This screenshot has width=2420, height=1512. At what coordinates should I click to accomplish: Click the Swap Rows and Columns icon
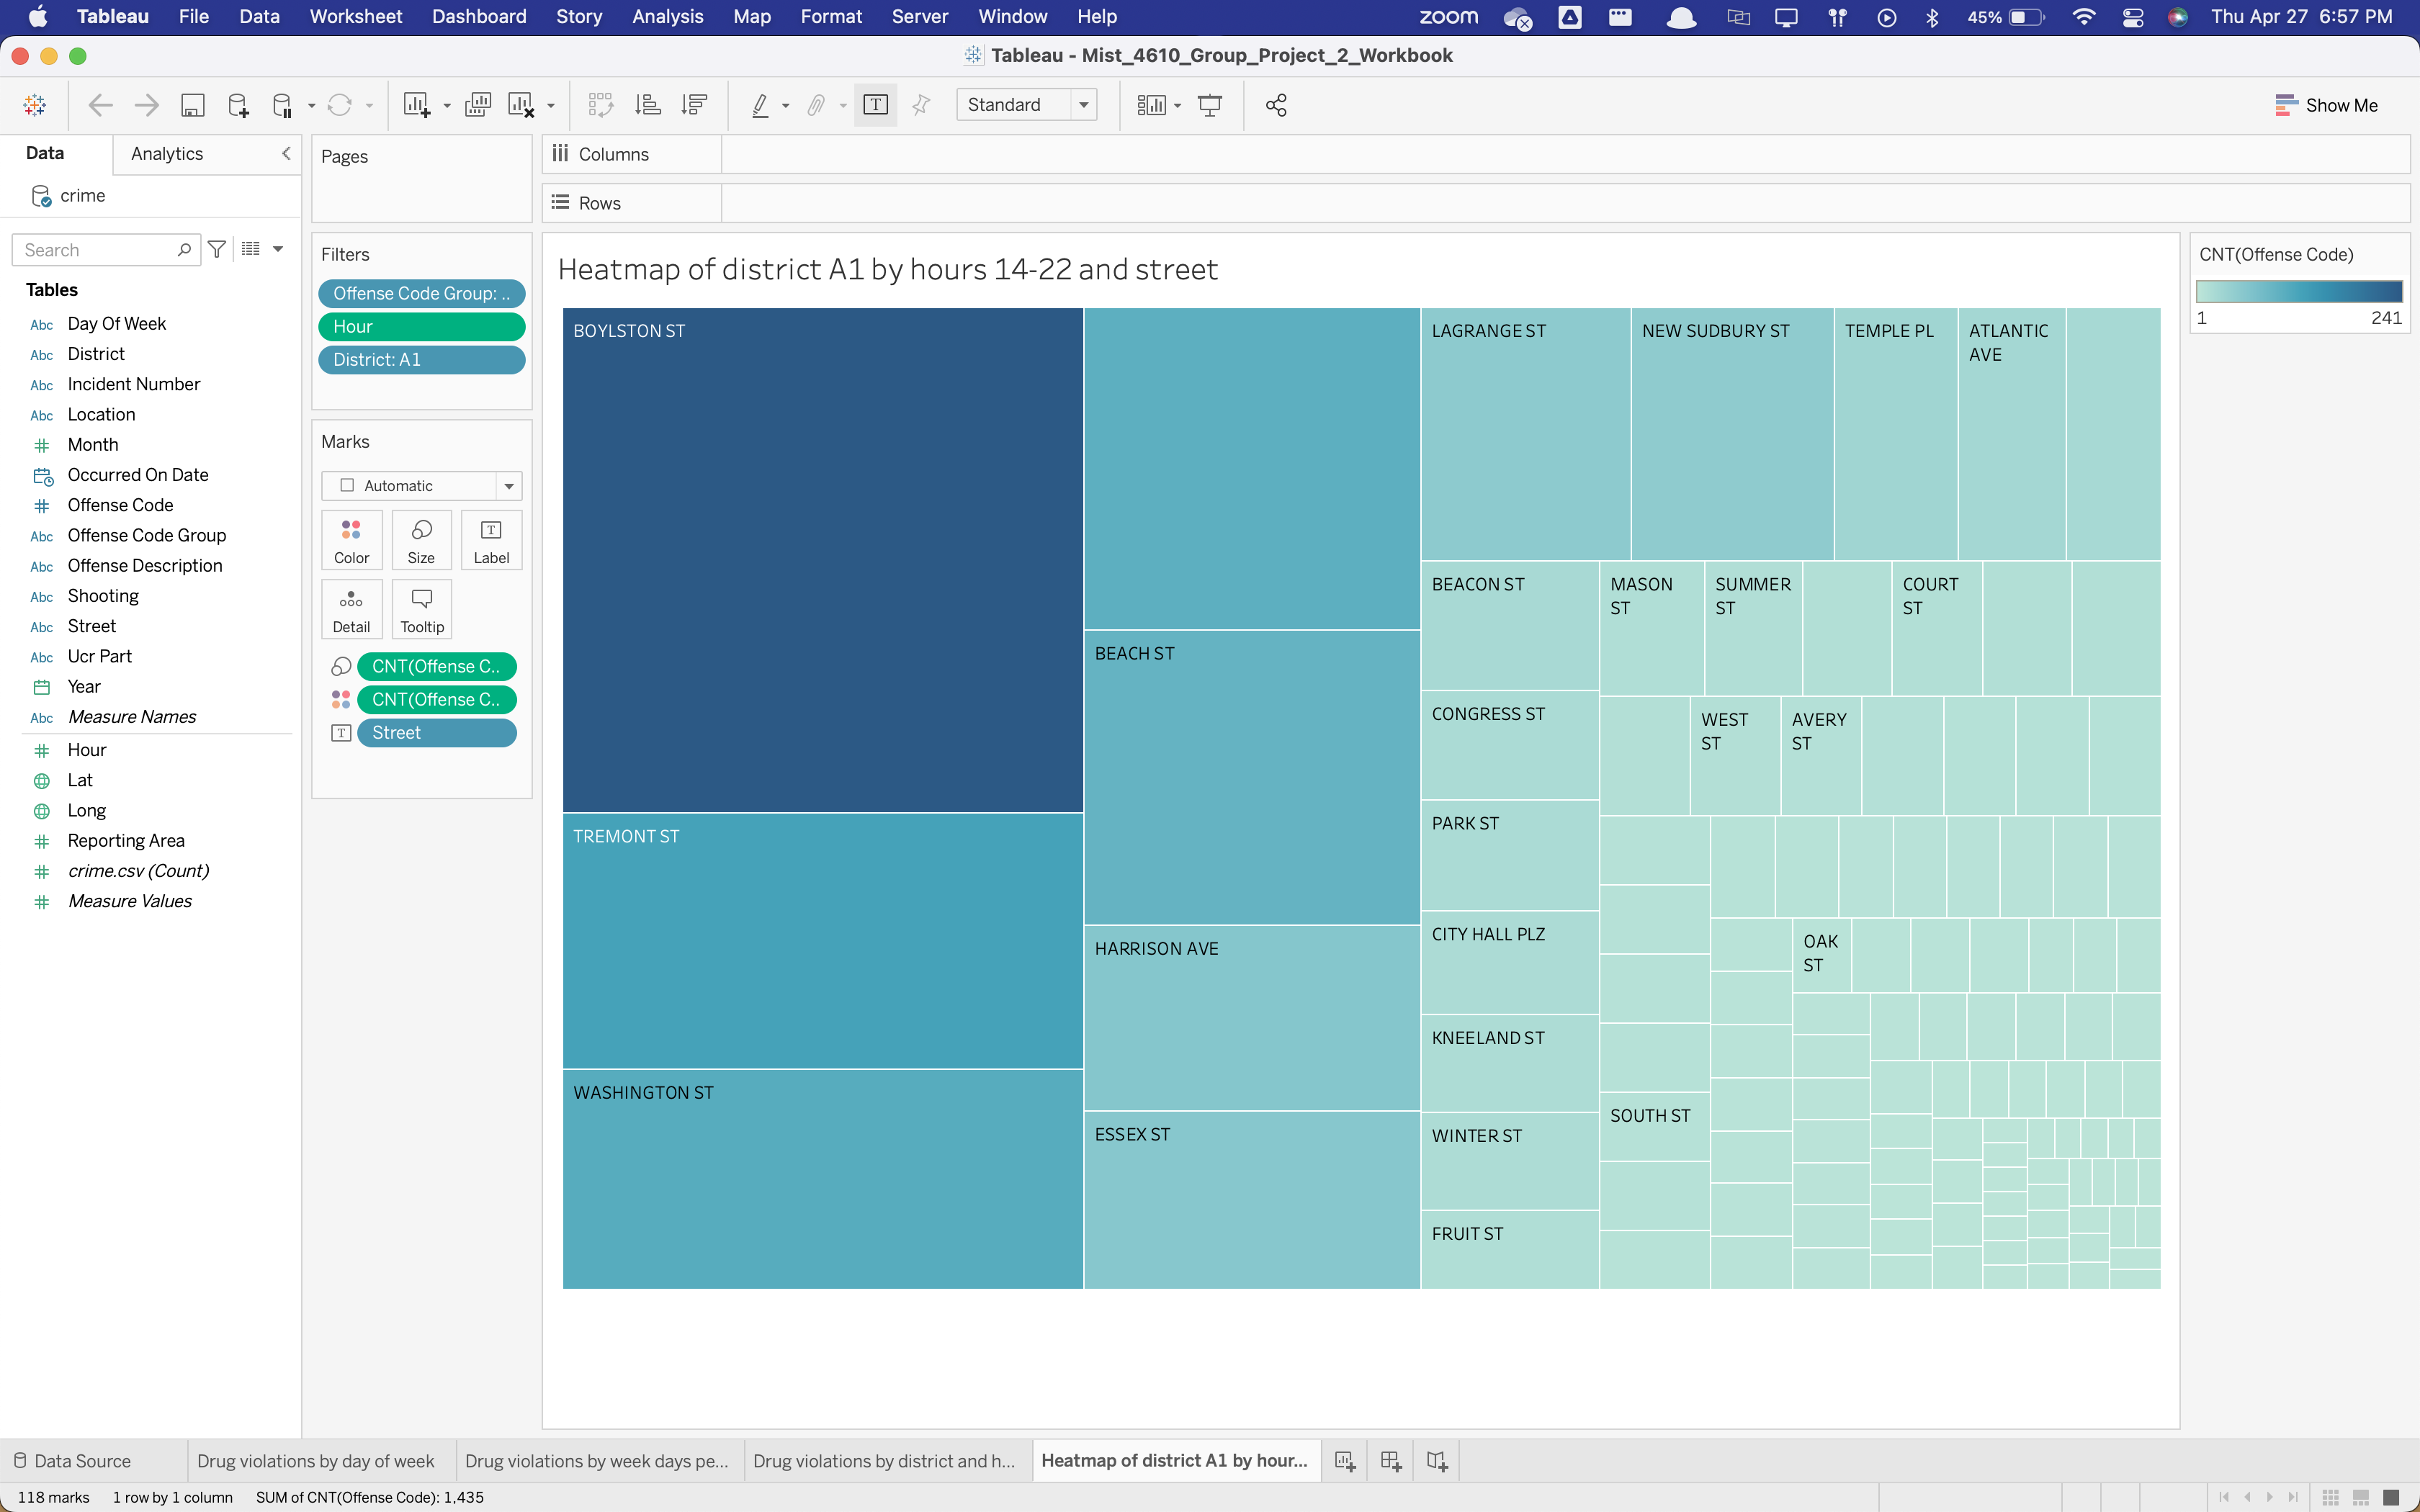600,105
